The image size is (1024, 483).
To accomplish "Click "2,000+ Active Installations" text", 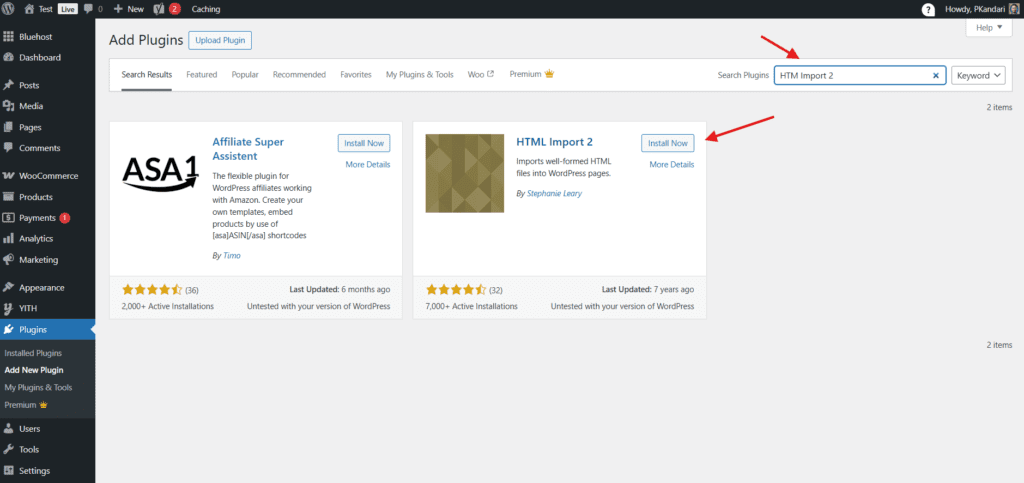I will 168,306.
